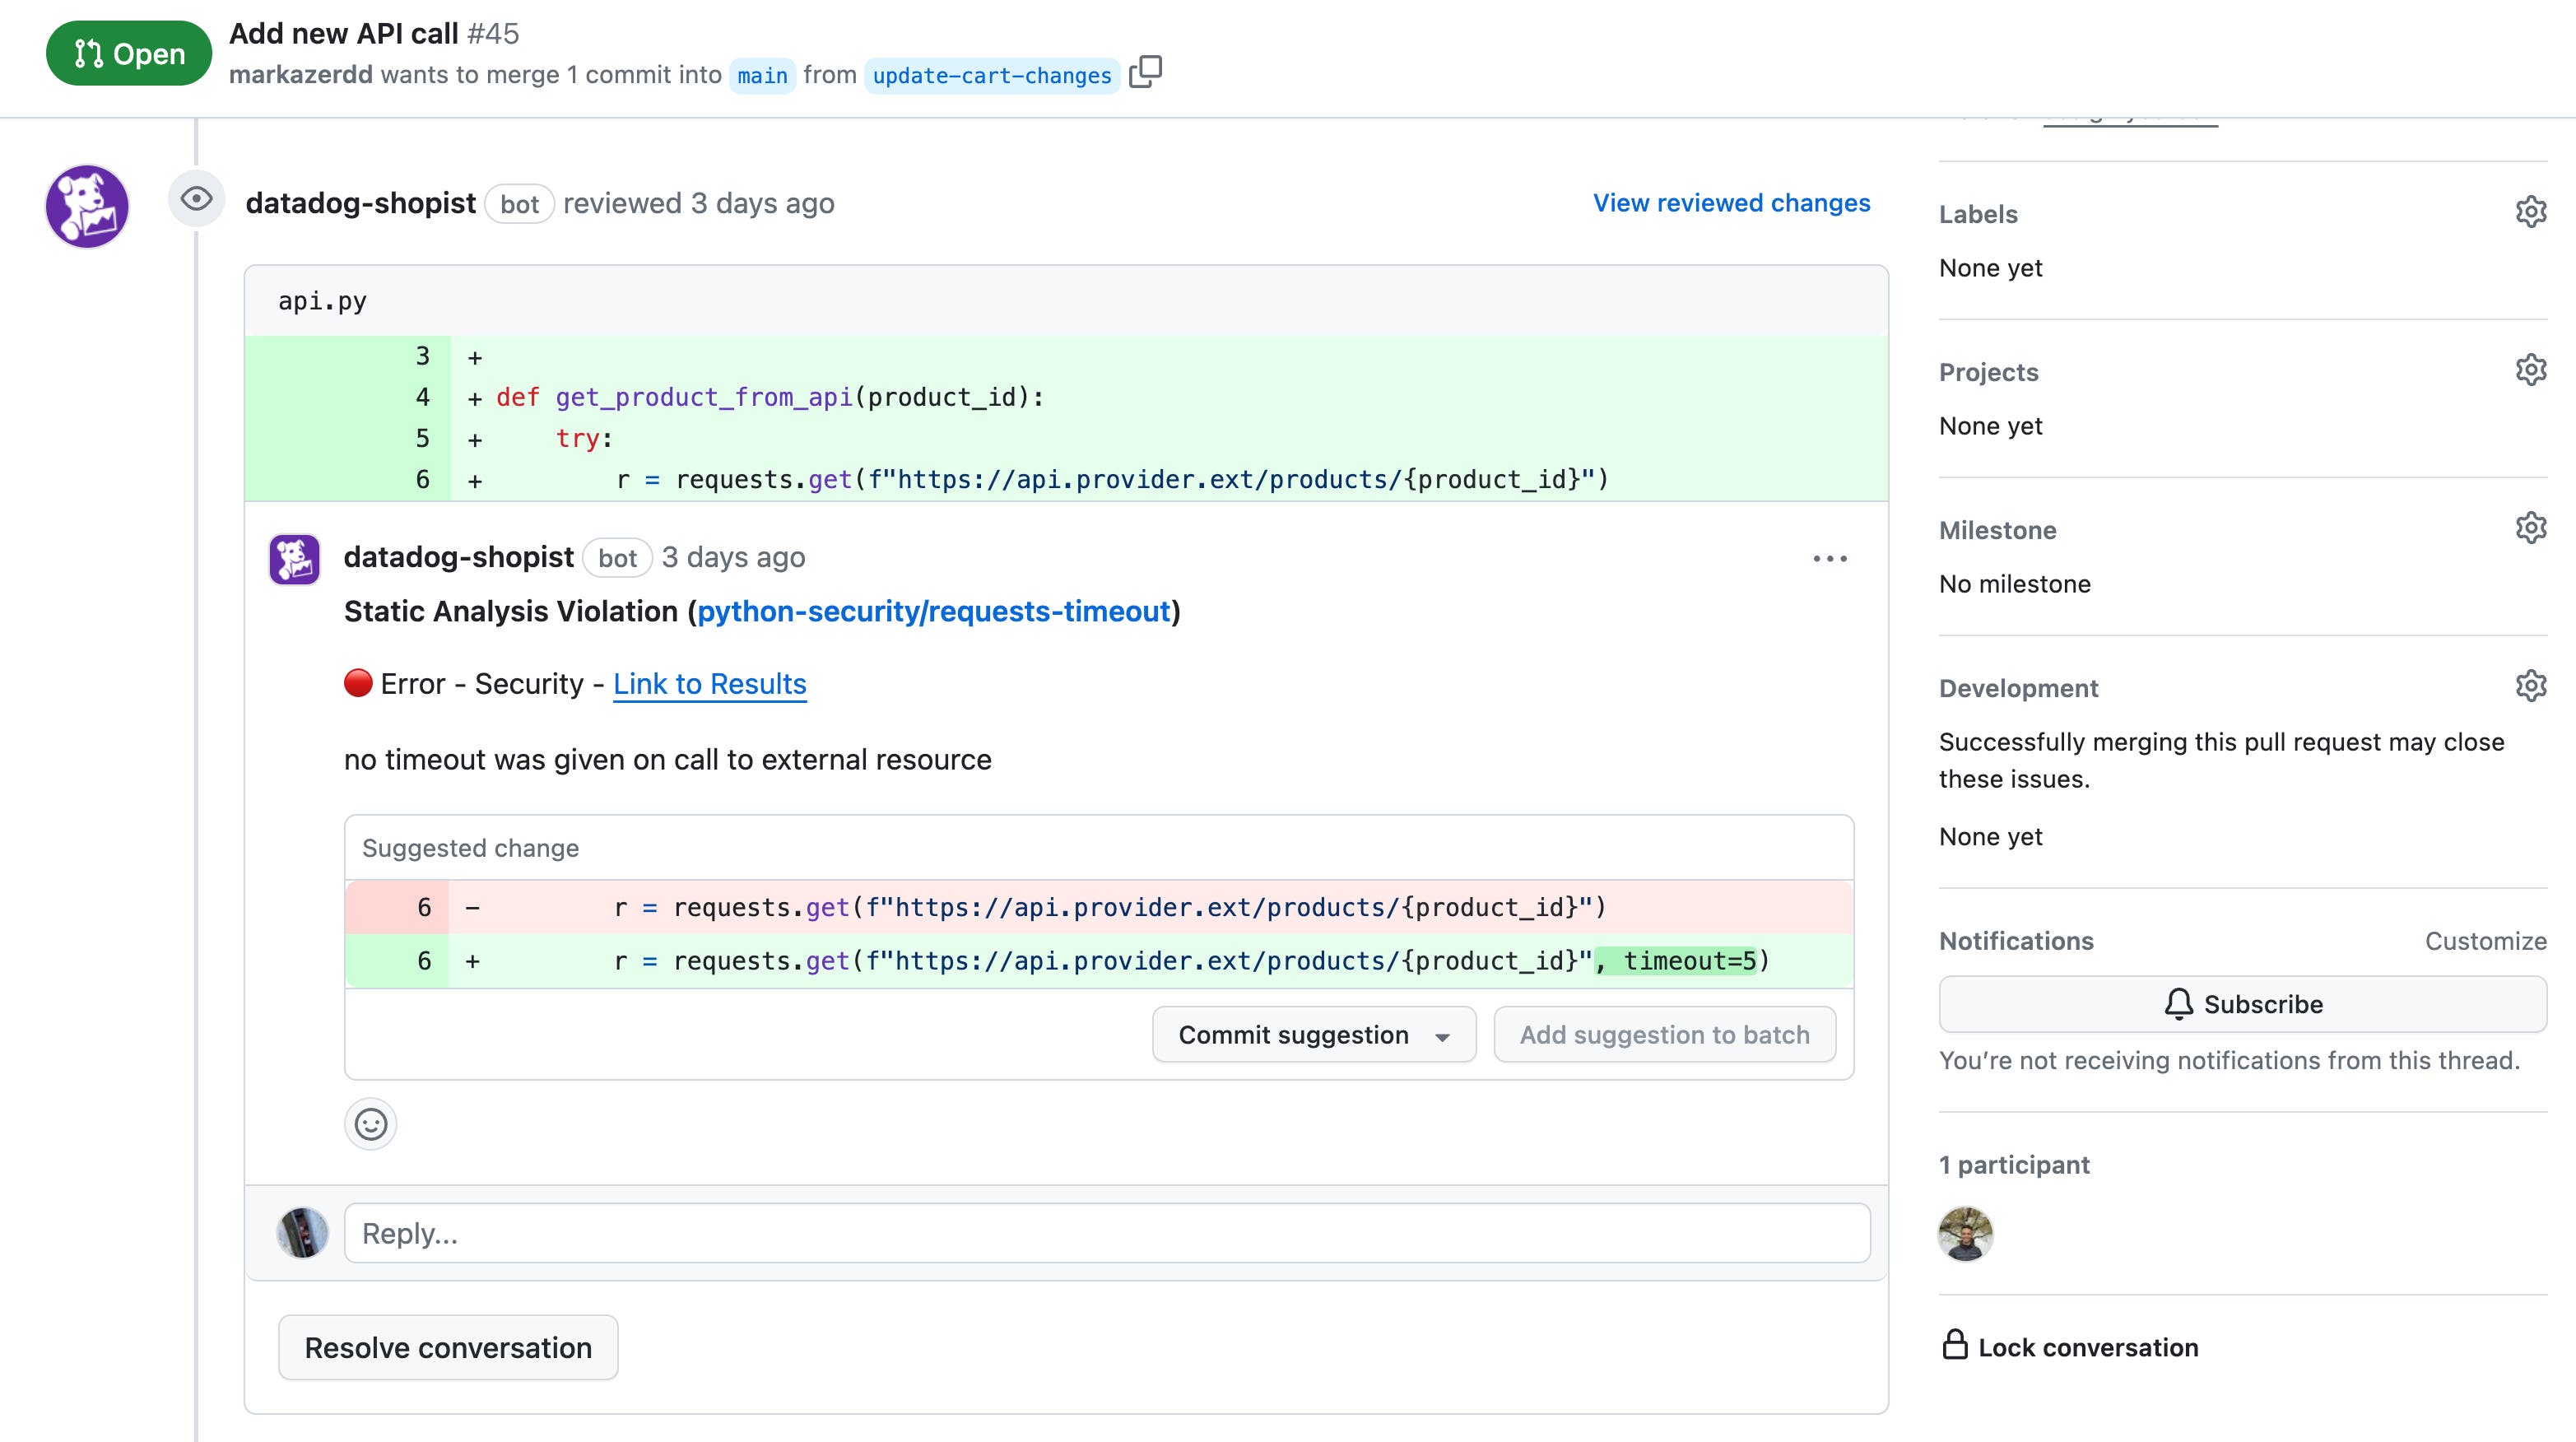Open Projects settings via the gear icon

point(2531,369)
